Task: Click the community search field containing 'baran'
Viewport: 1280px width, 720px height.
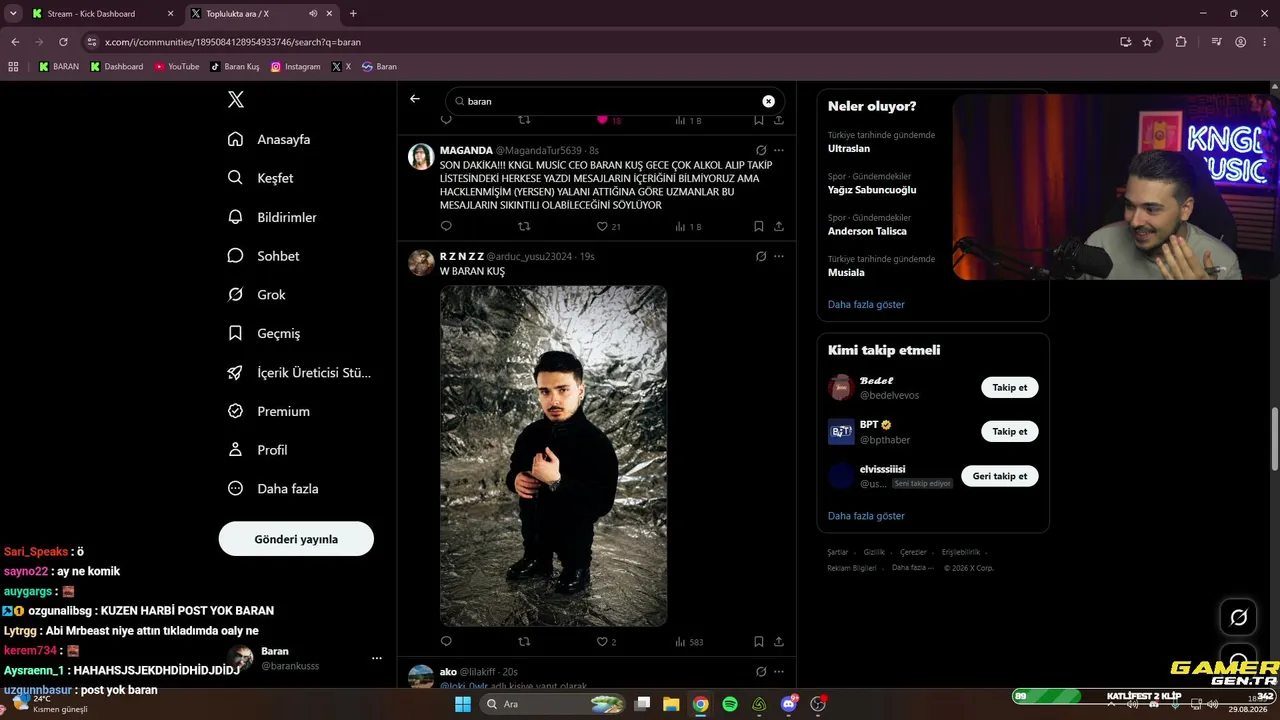Action: coord(614,101)
